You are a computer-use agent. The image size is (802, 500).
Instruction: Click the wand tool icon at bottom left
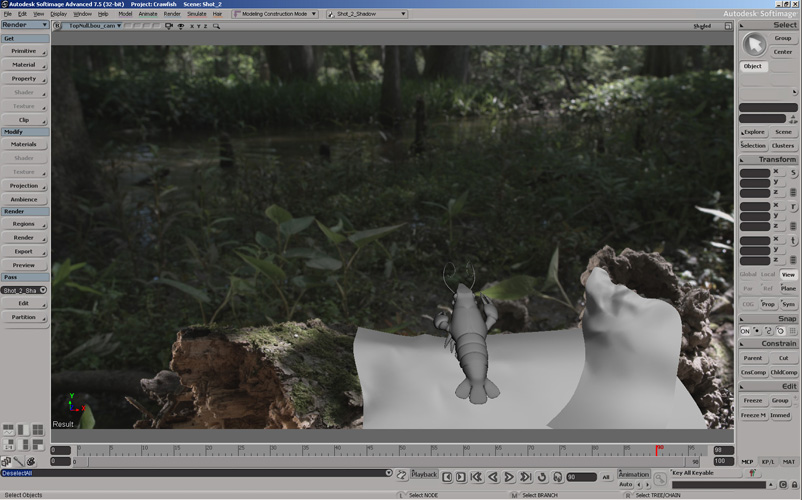point(18,462)
